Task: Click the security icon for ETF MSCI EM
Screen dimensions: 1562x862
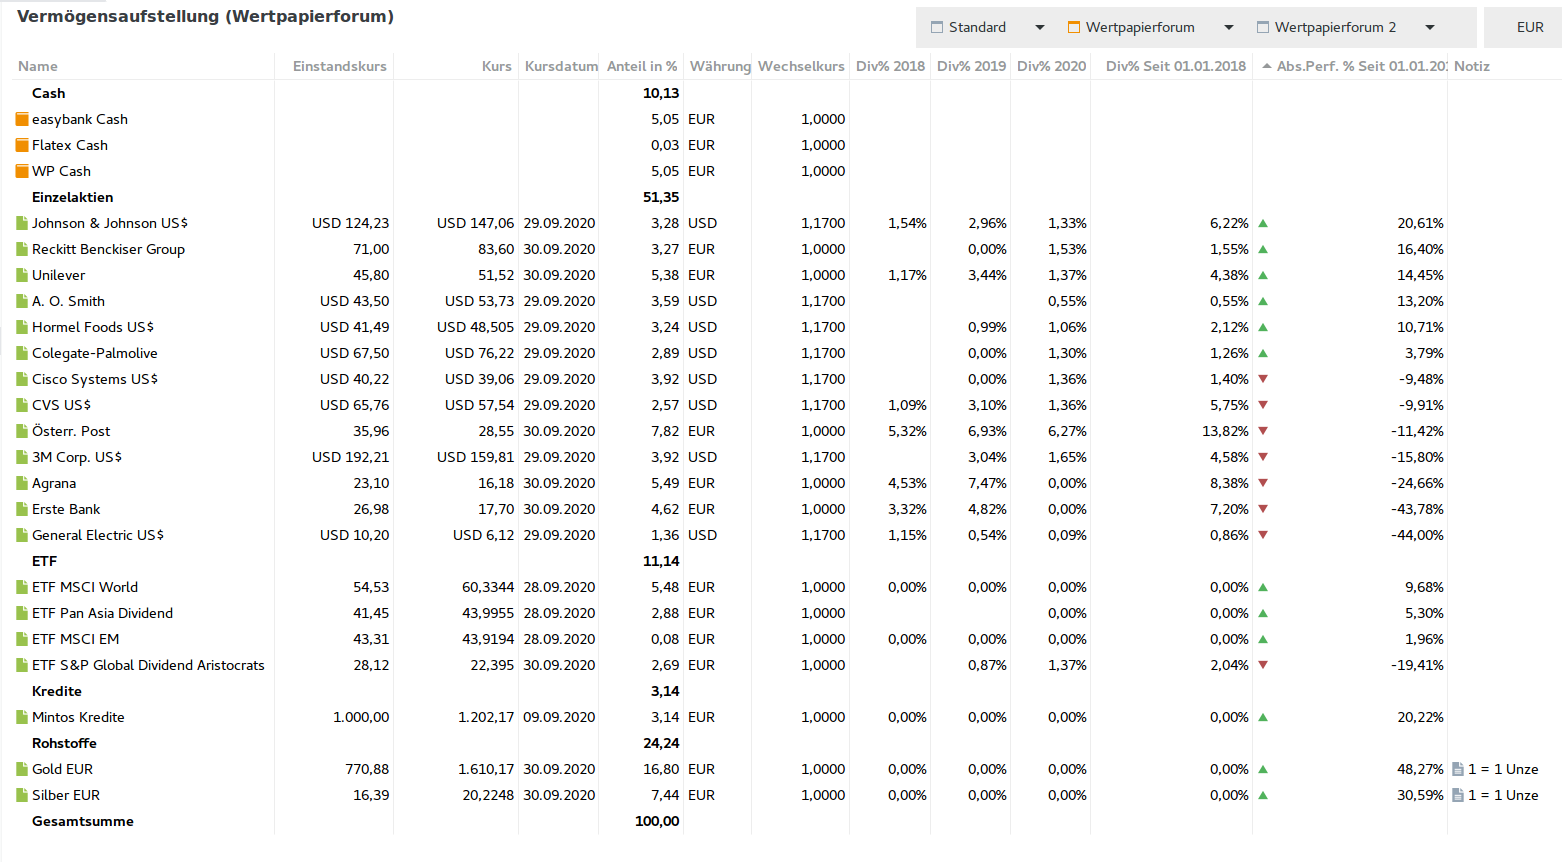Action: tap(22, 639)
